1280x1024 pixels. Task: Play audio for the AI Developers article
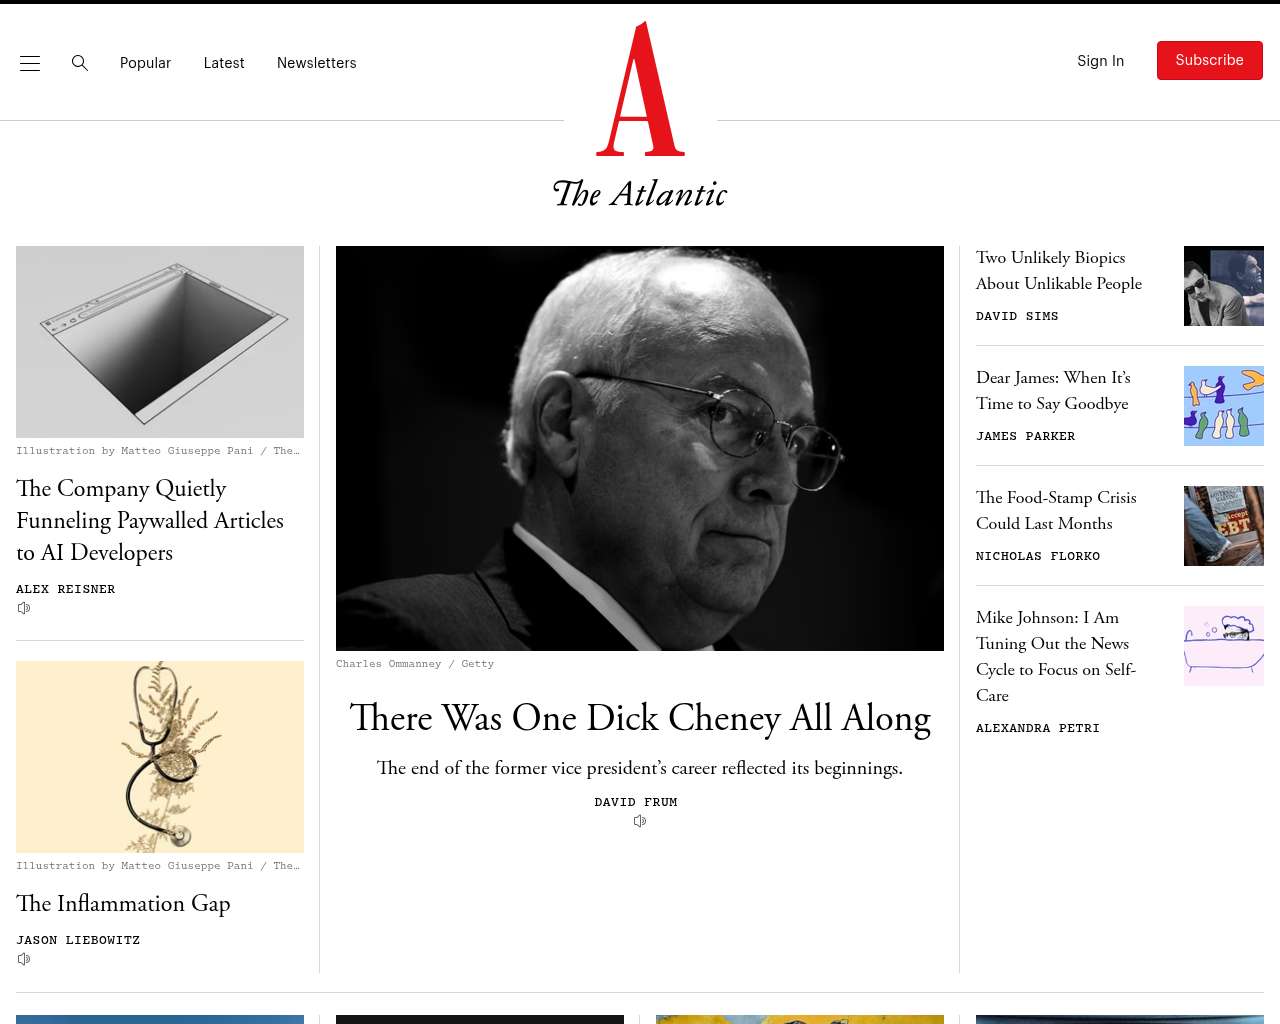tap(24, 608)
